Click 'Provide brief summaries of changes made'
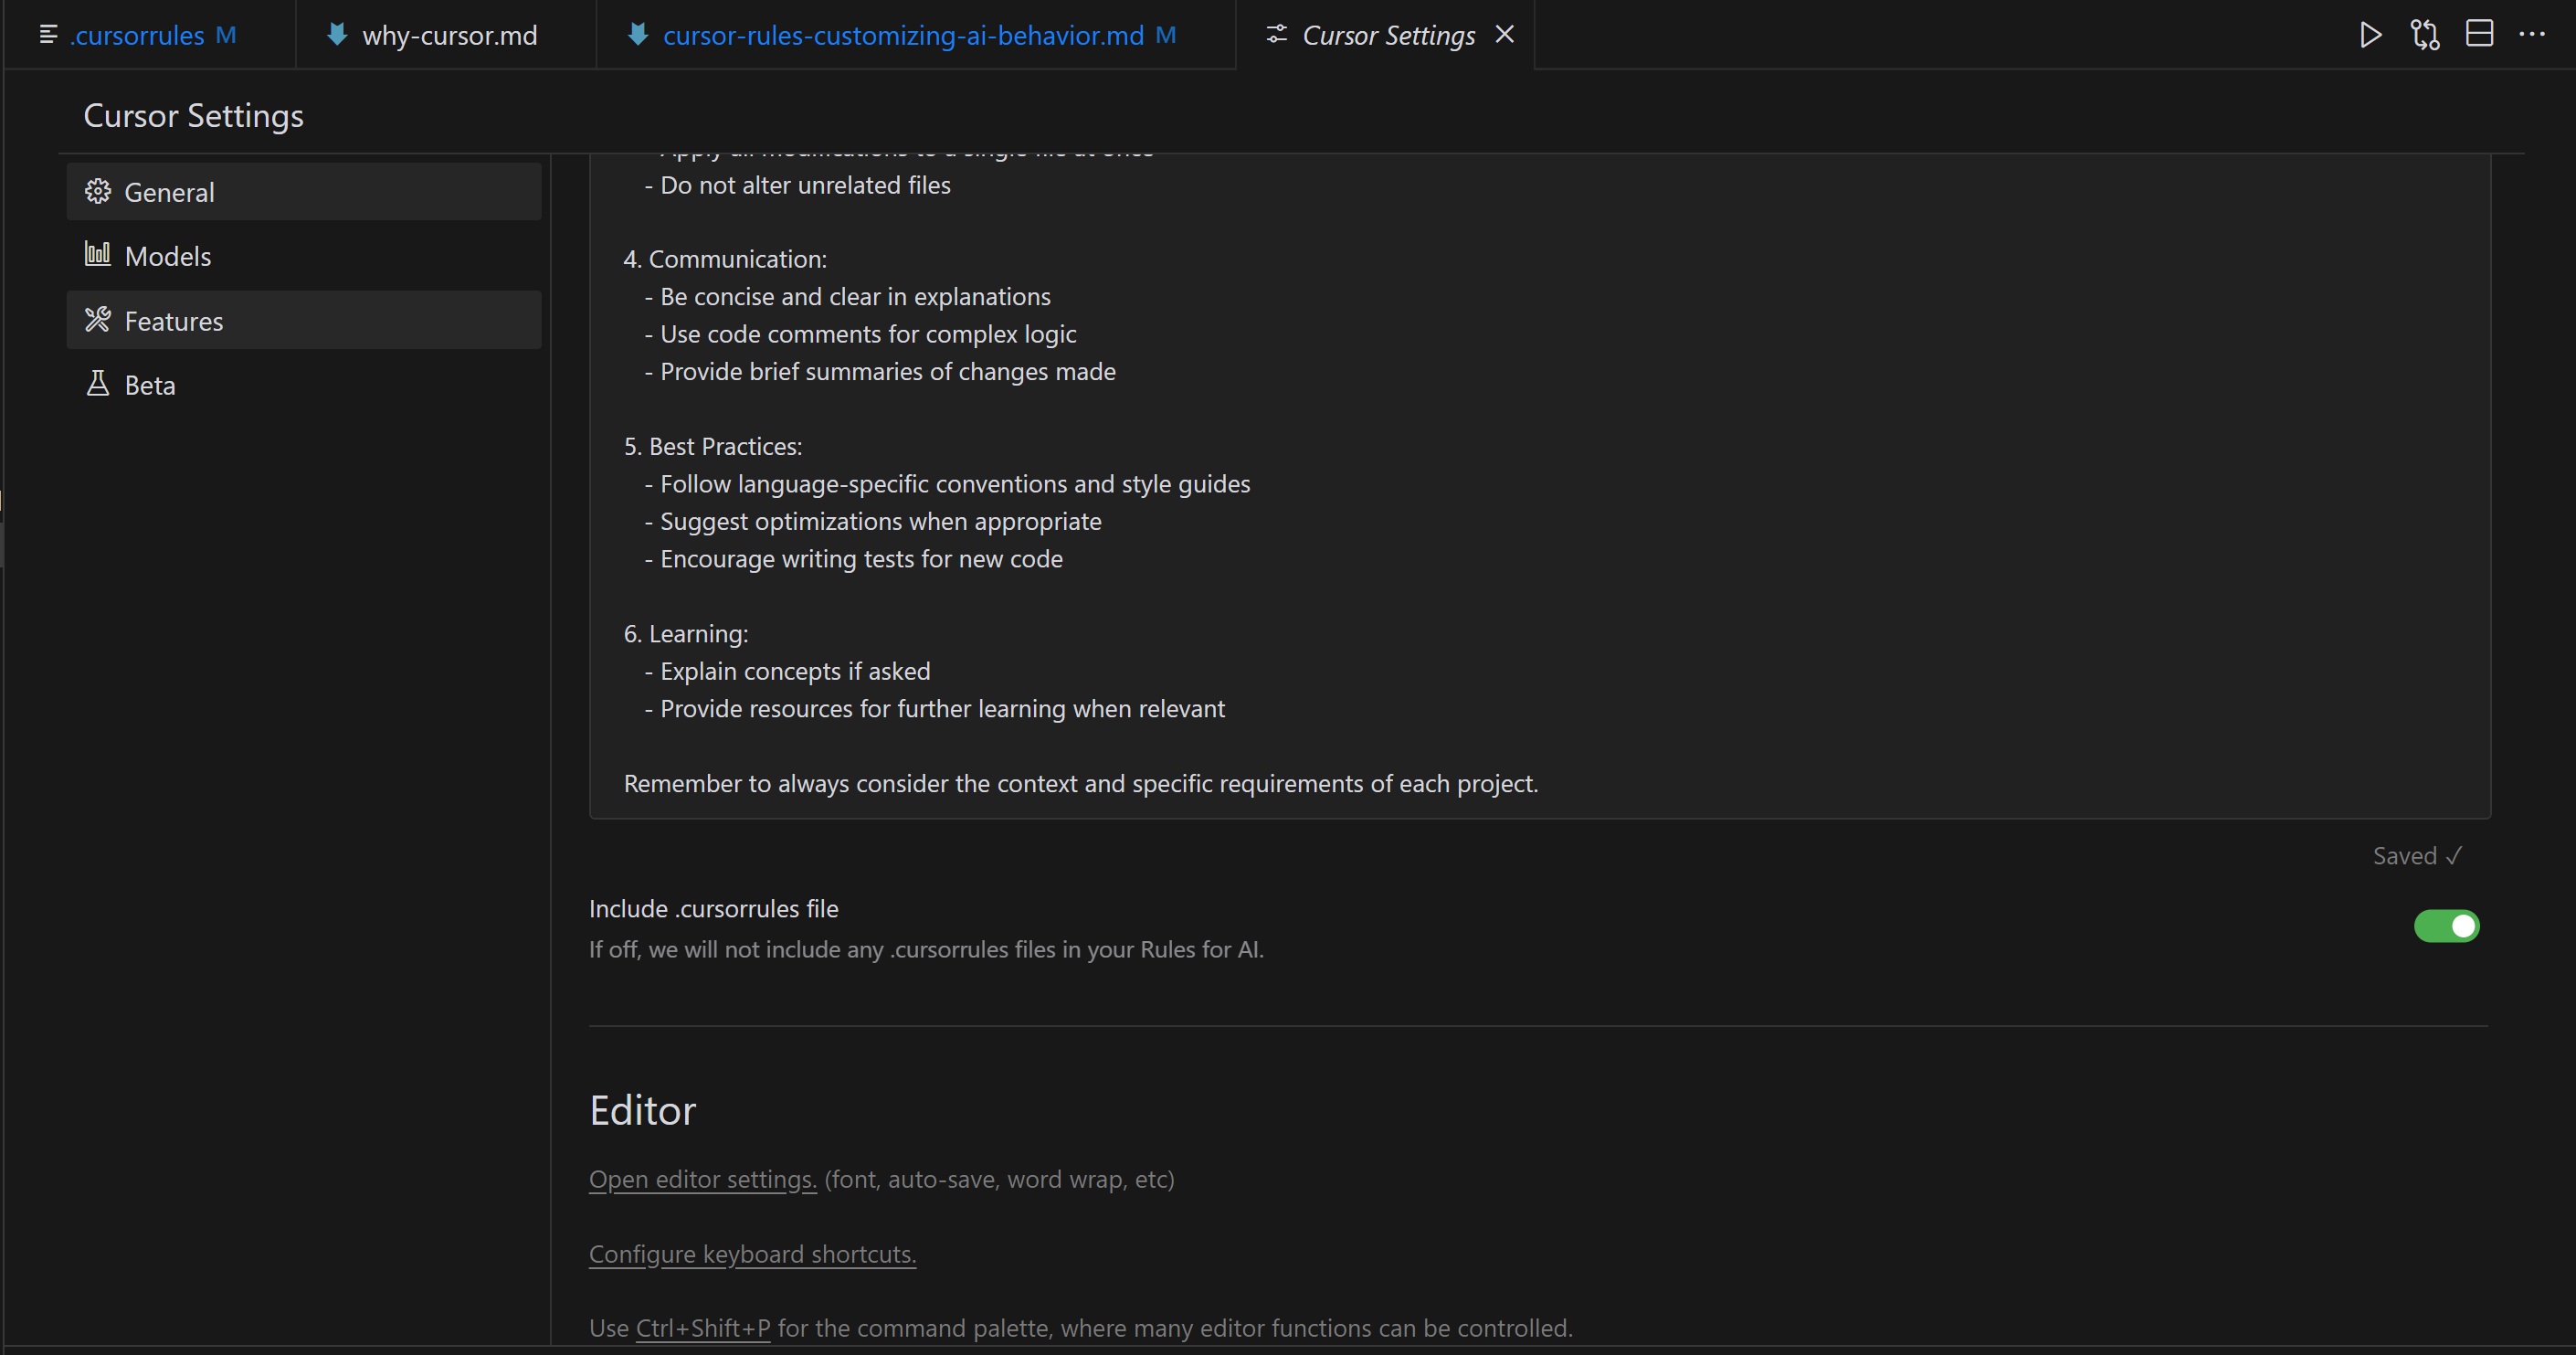Image resolution: width=2576 pixels, height=1355 pixels. tap(880, 372)
